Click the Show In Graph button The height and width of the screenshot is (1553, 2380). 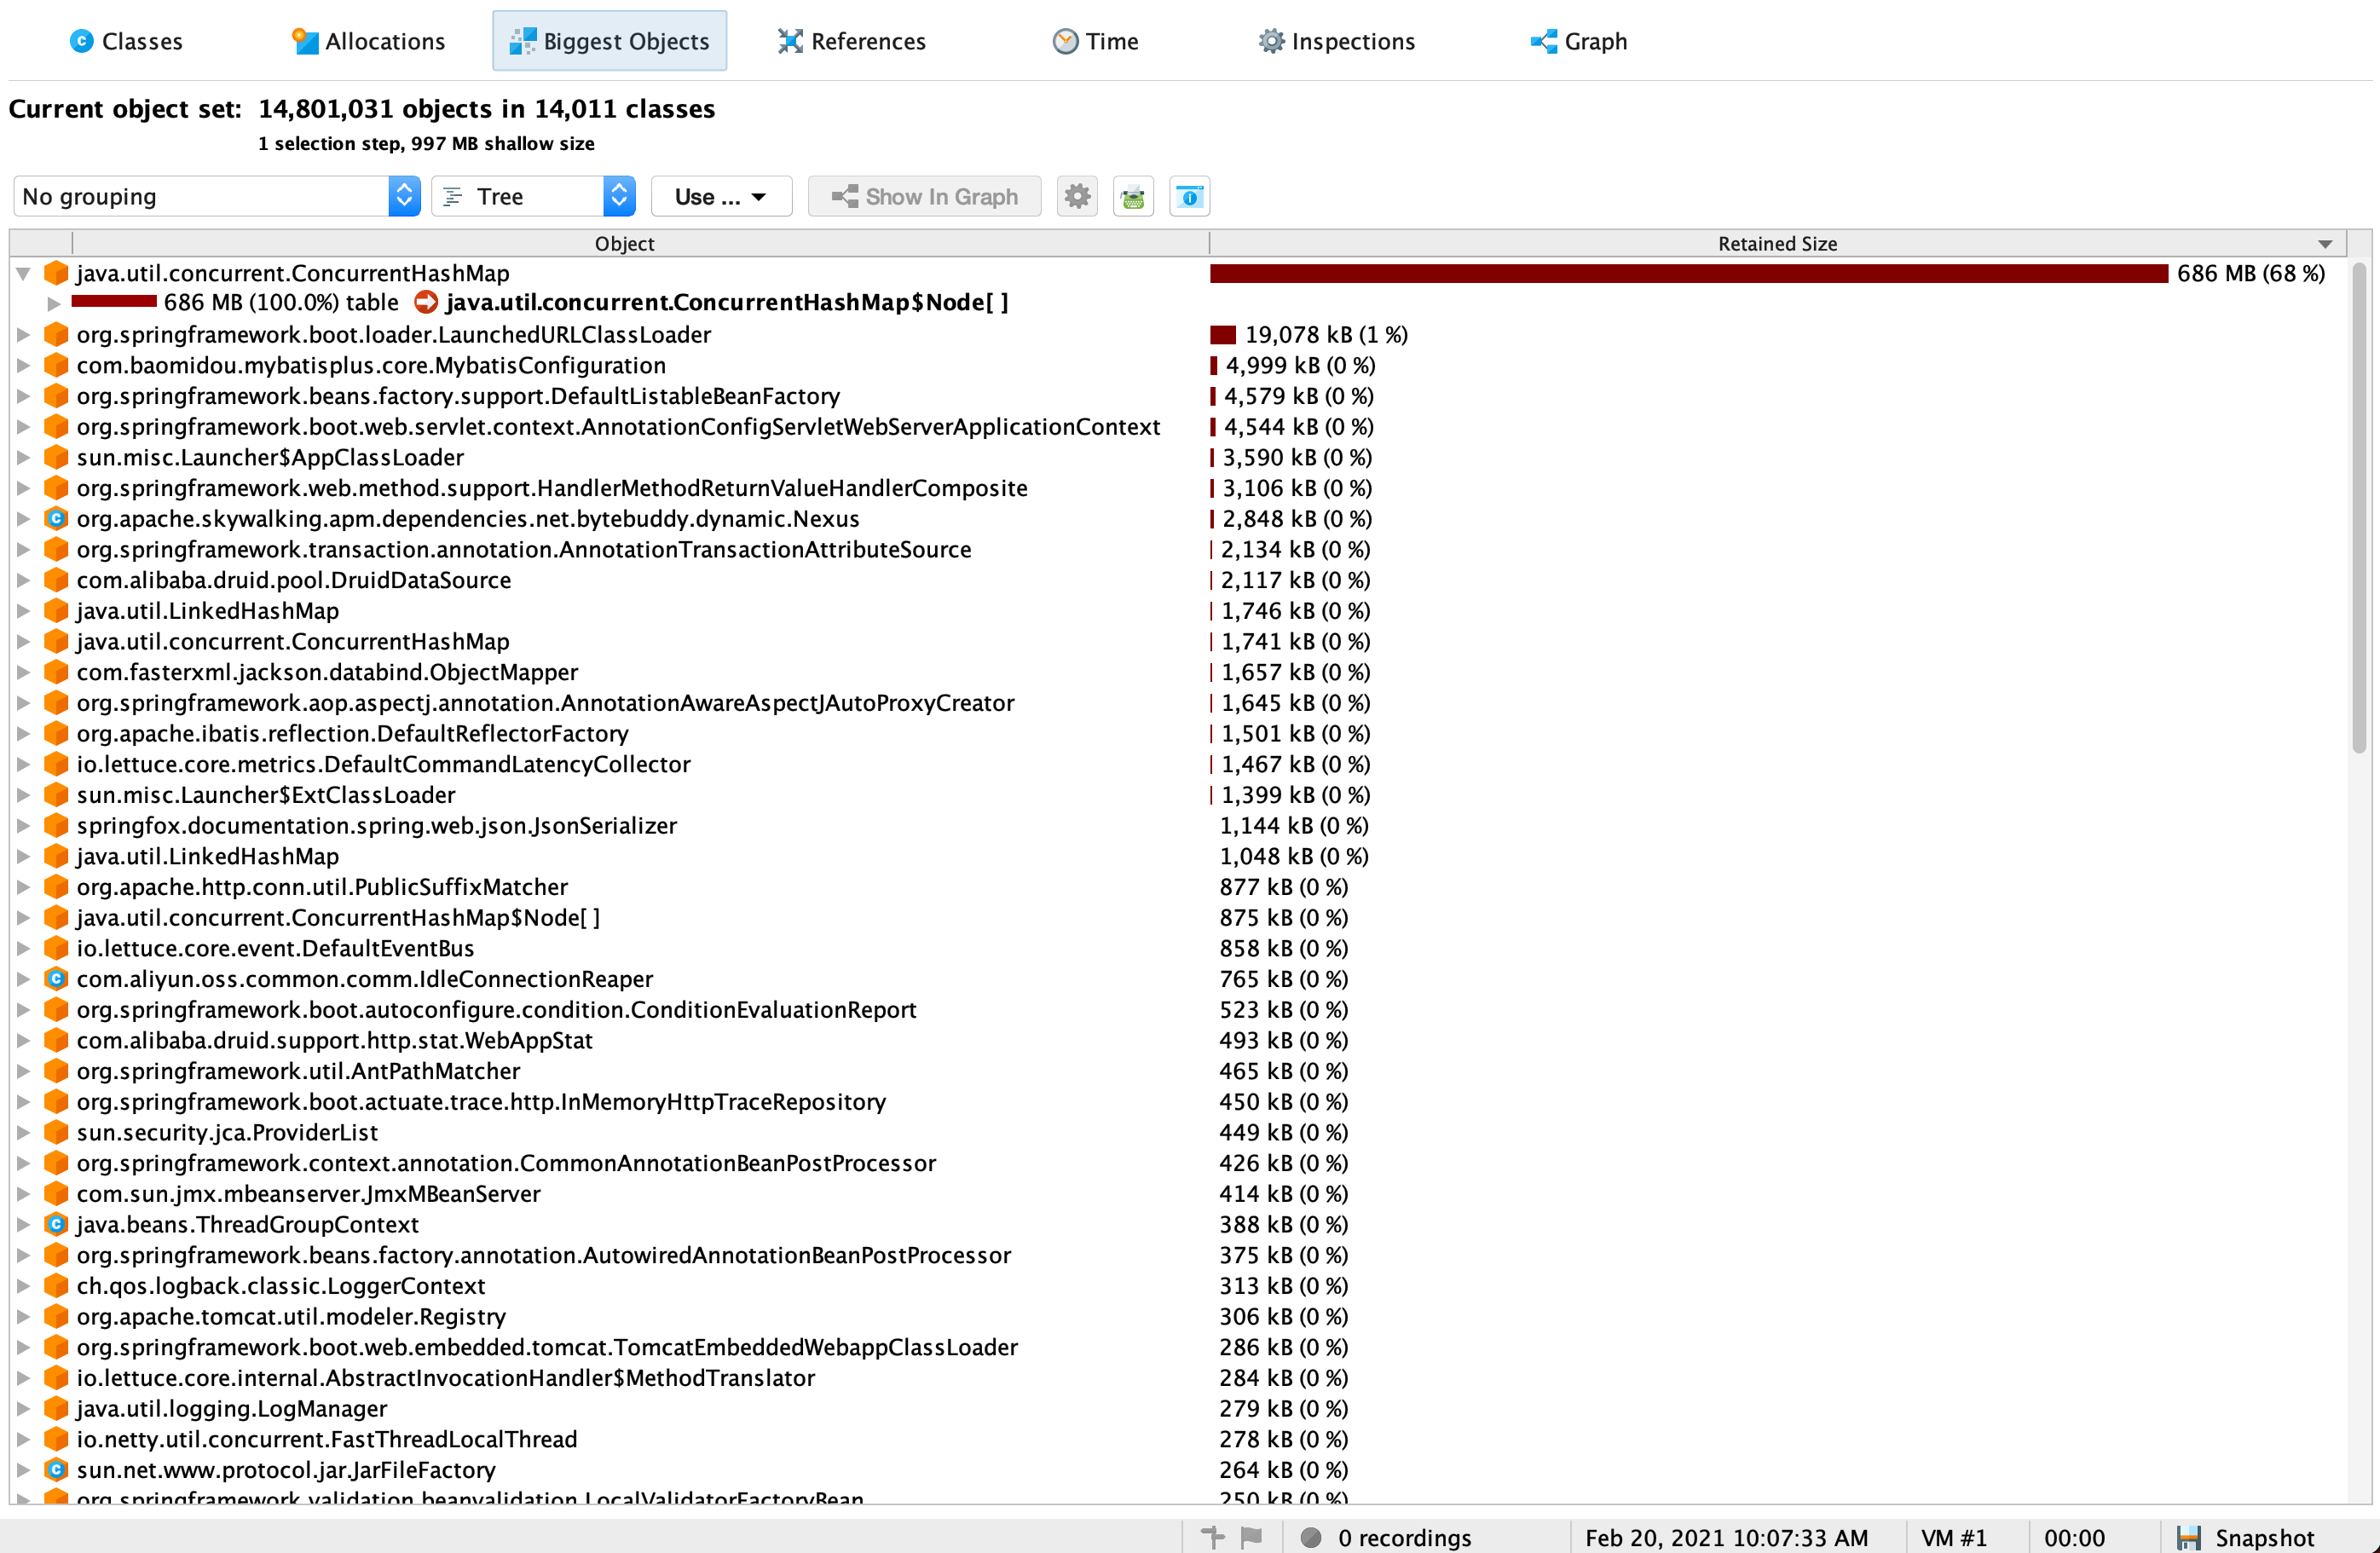tap(924, 196)
